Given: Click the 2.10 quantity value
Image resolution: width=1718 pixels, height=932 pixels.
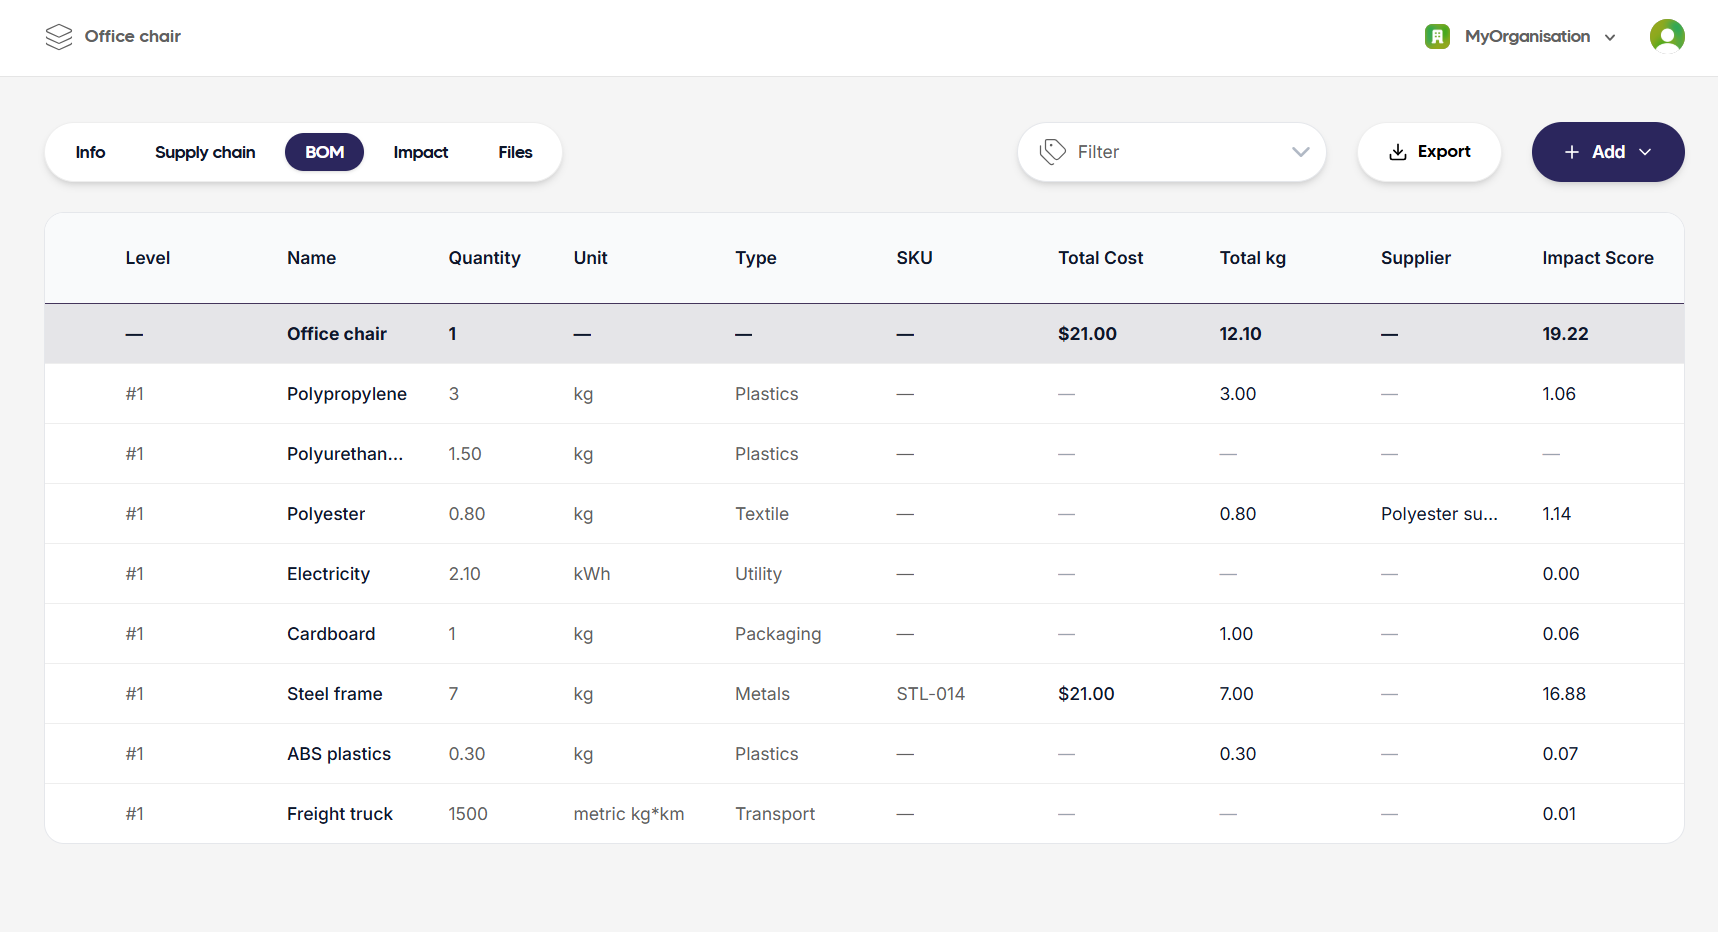Looking at the screenshot, I should point(464,574).
